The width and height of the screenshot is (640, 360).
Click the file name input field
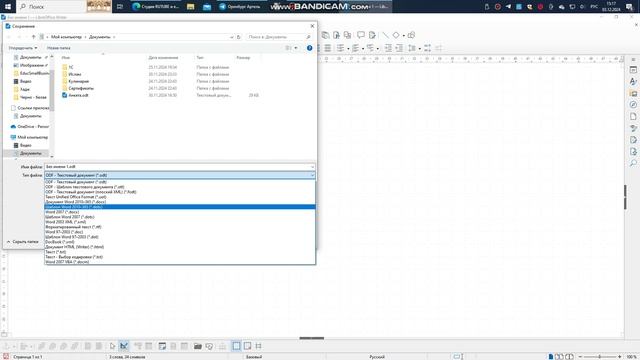pos(177,167)
